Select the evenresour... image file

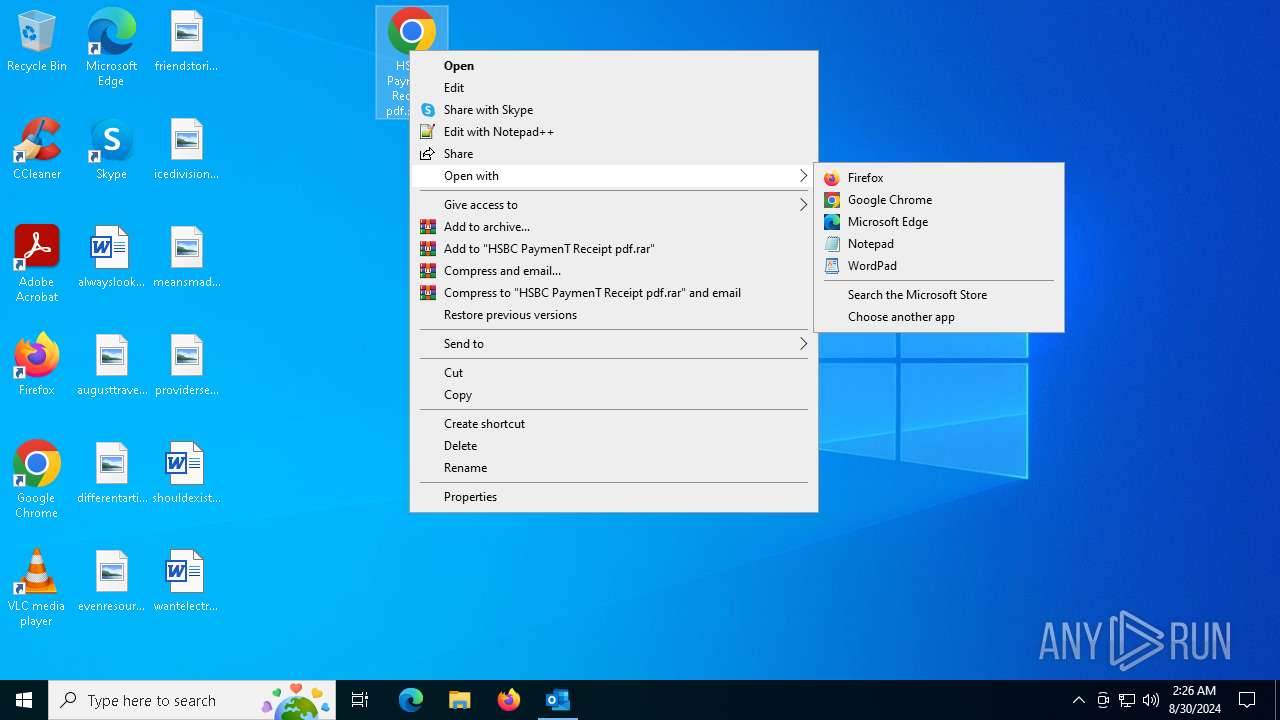(x=111, y=582)
